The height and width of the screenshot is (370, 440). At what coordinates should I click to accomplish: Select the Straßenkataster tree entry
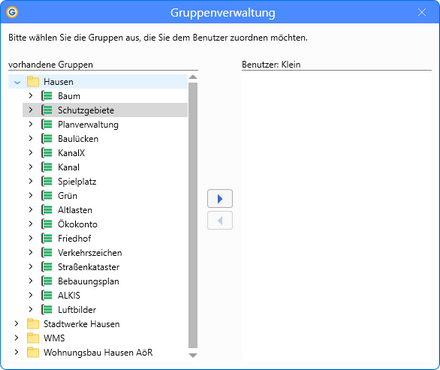coord(88,267)
